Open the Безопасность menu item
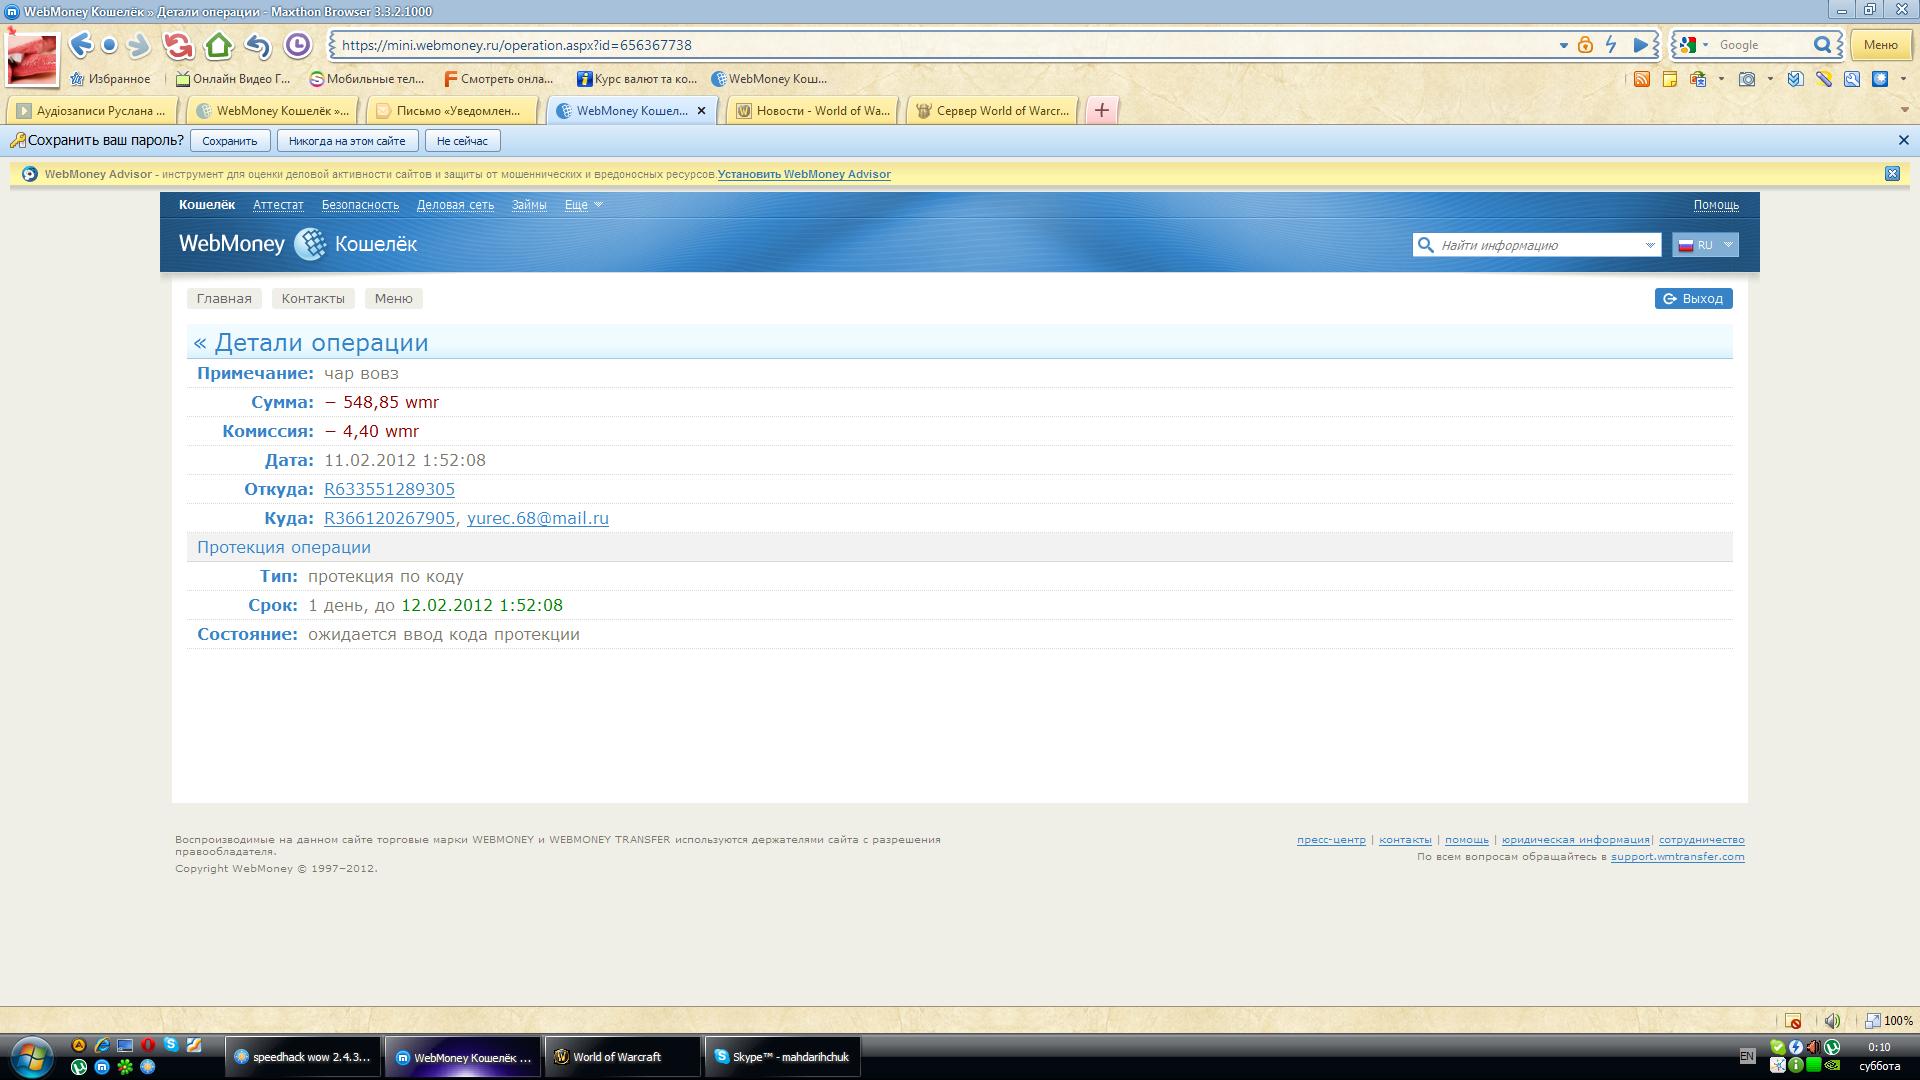The width and height of the screenshot is (1920, 1080). tap(360, 205)
